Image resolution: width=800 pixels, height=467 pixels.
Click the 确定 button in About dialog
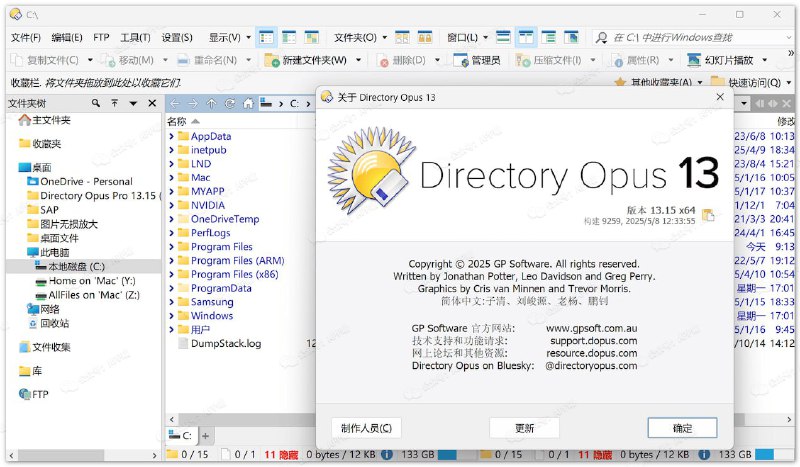pyautogui.click(x=682, y=428)
